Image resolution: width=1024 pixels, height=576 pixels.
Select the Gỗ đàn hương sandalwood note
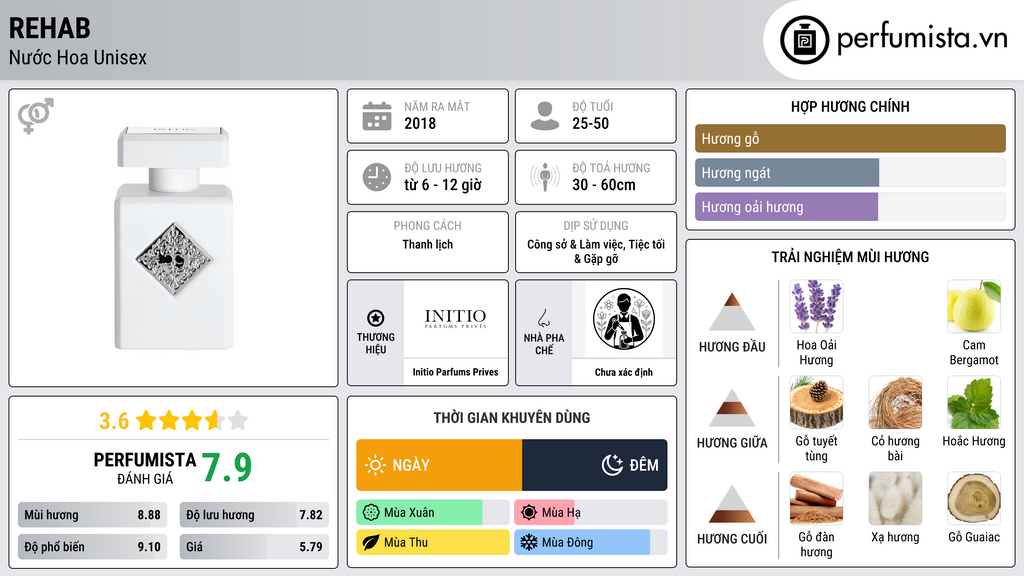816,498
